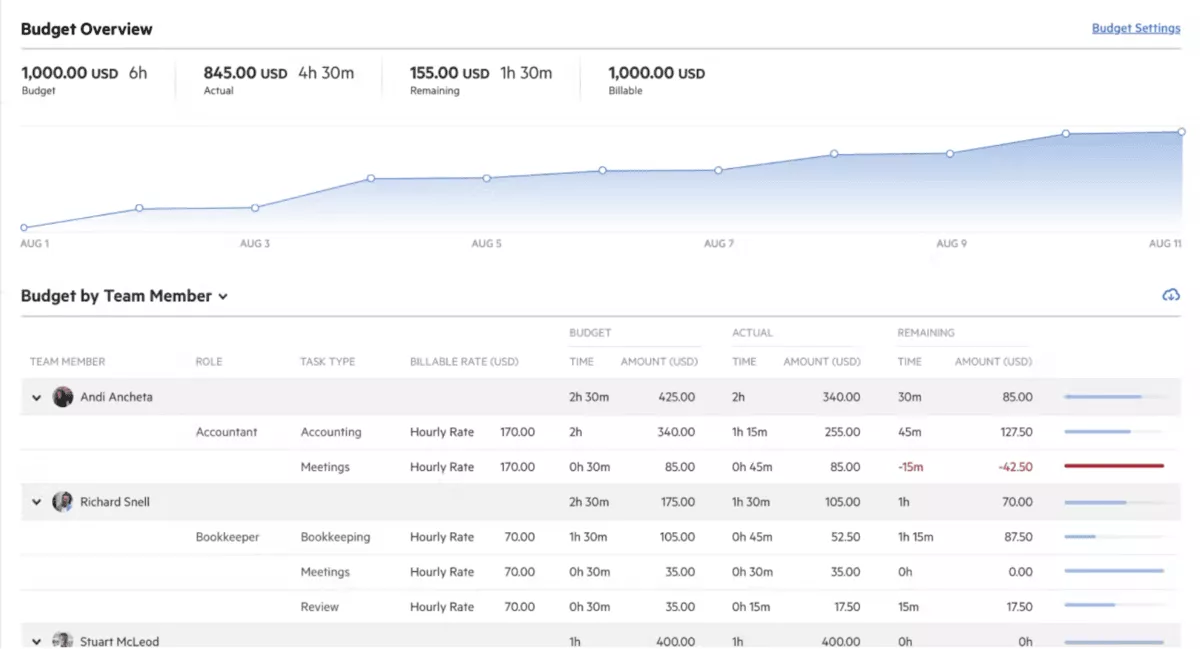Download budget data via the cloud export icon
Image resolution: width=1200 pixels, height=649 pixels.
pyautogui.click(x=1170, y=294)
